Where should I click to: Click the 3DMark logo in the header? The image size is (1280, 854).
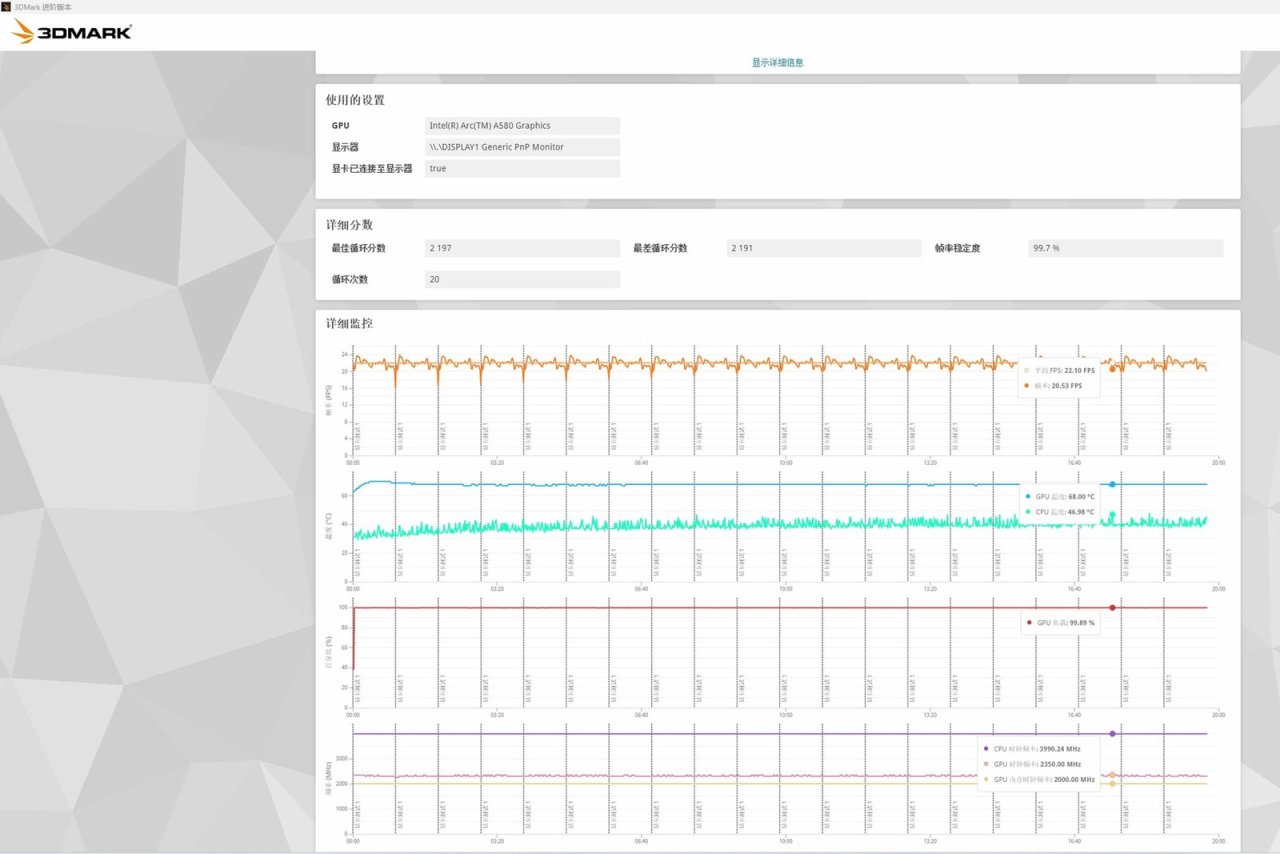coord(72,32)
